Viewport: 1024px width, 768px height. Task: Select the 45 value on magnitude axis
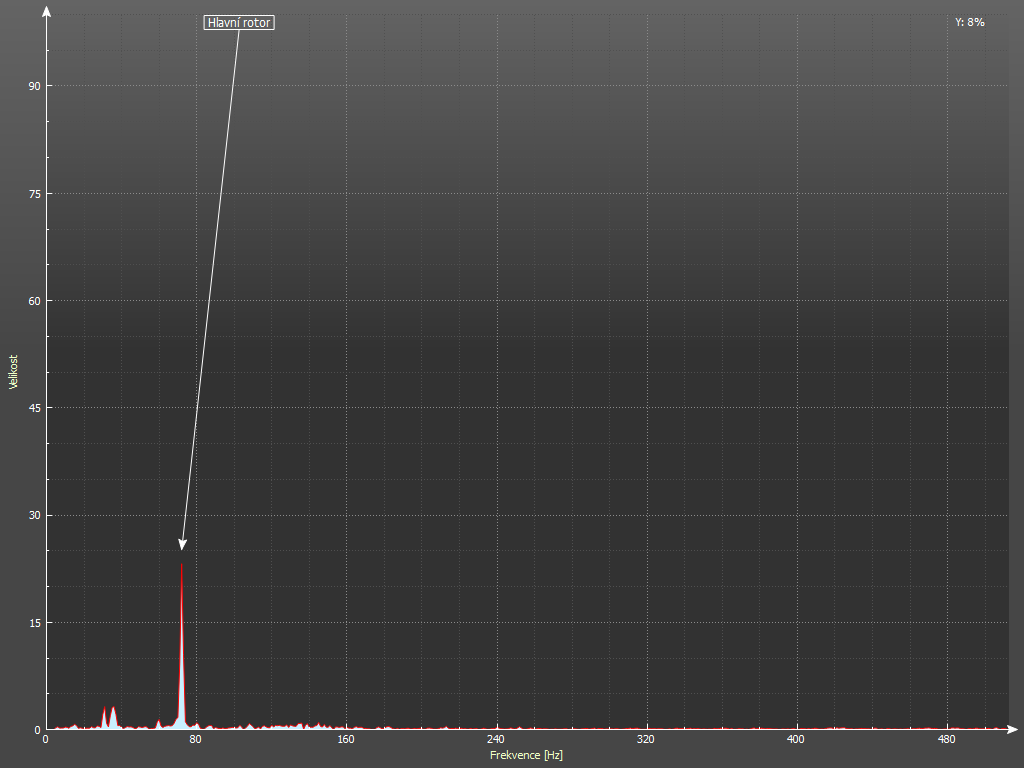tap(34, 408)
